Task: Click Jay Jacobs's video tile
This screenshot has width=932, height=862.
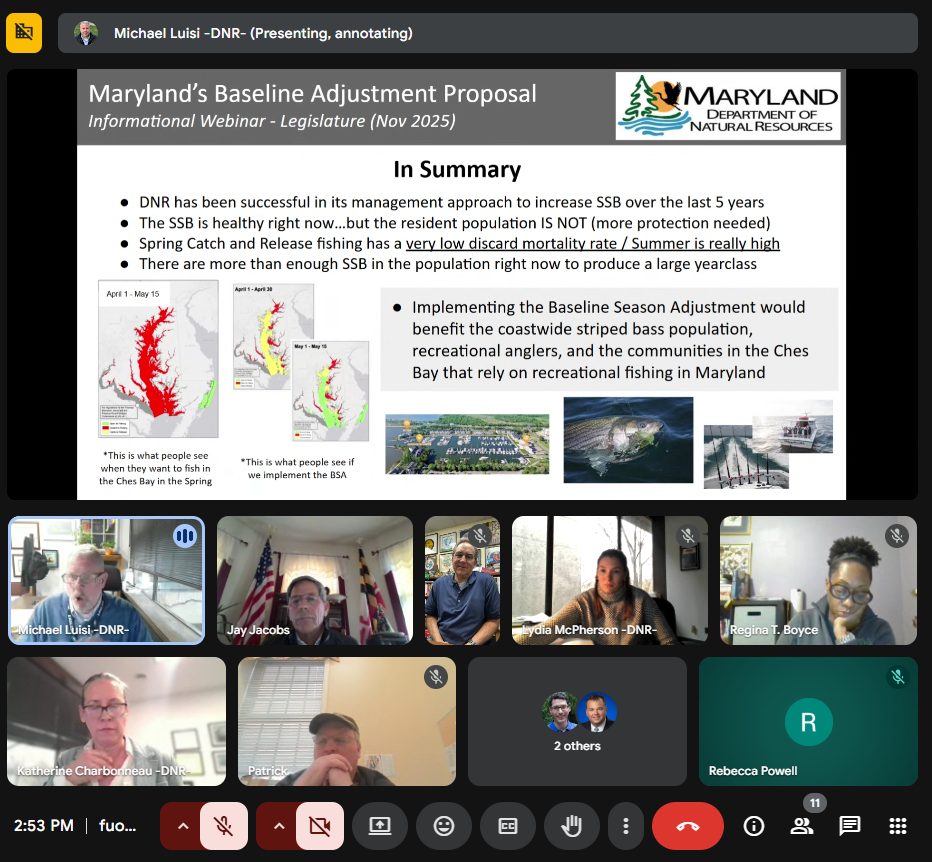Action: (x=314, y=580)
